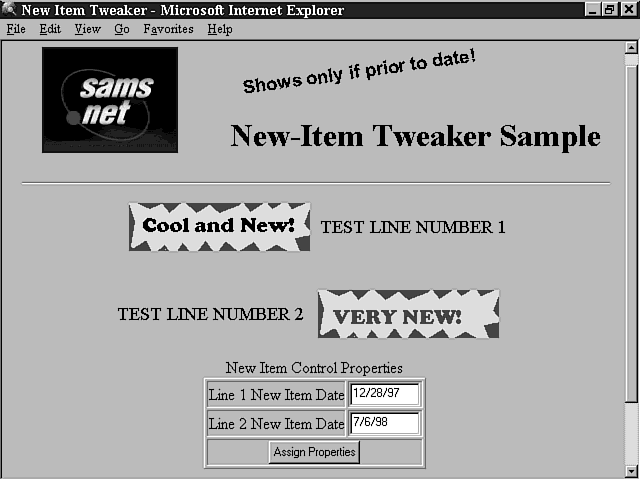The image size is (640, 480).
Task: Click the Line 1 New Item Date field
Action: (x=384, y=395)
